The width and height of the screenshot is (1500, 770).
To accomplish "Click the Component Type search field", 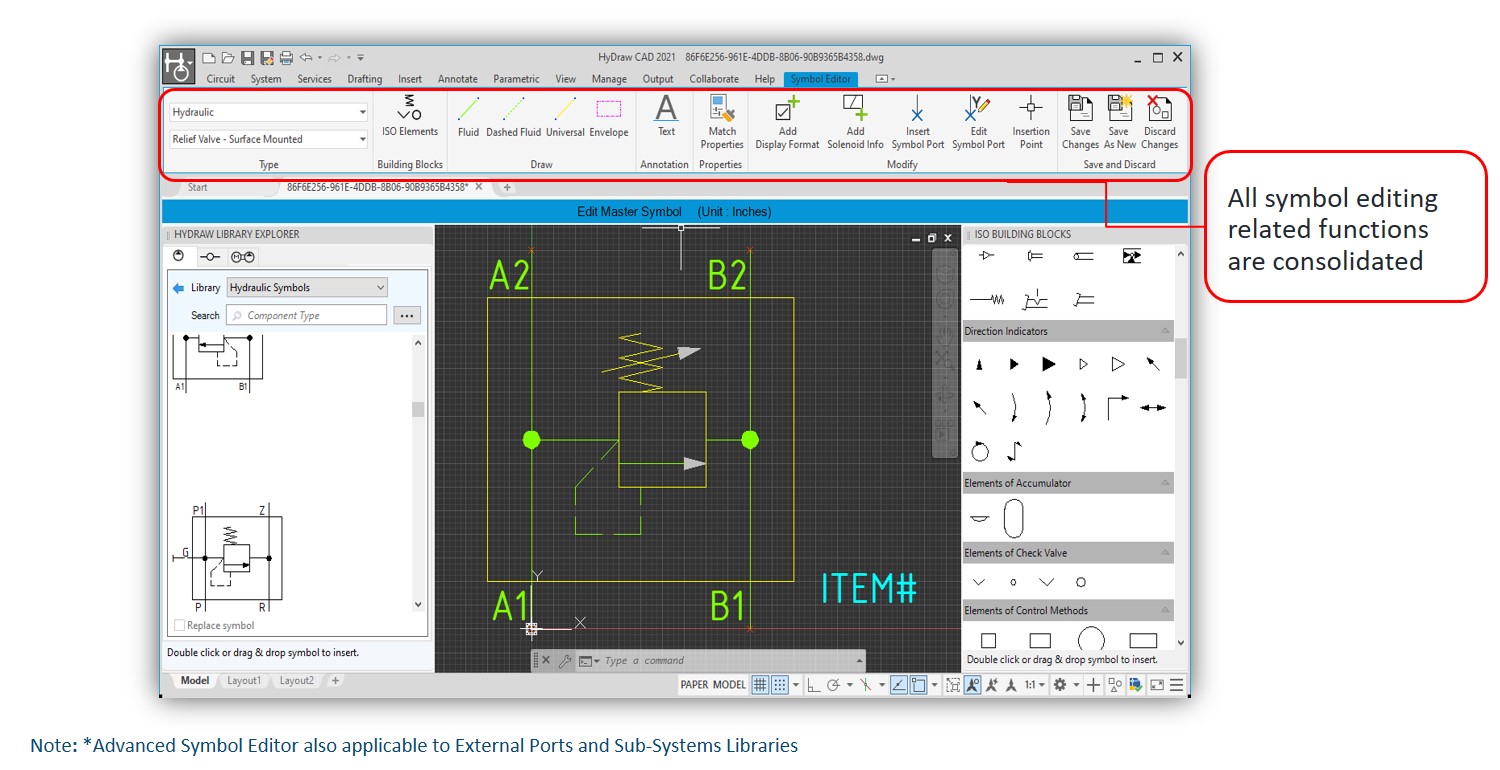I will pos(306,315).
